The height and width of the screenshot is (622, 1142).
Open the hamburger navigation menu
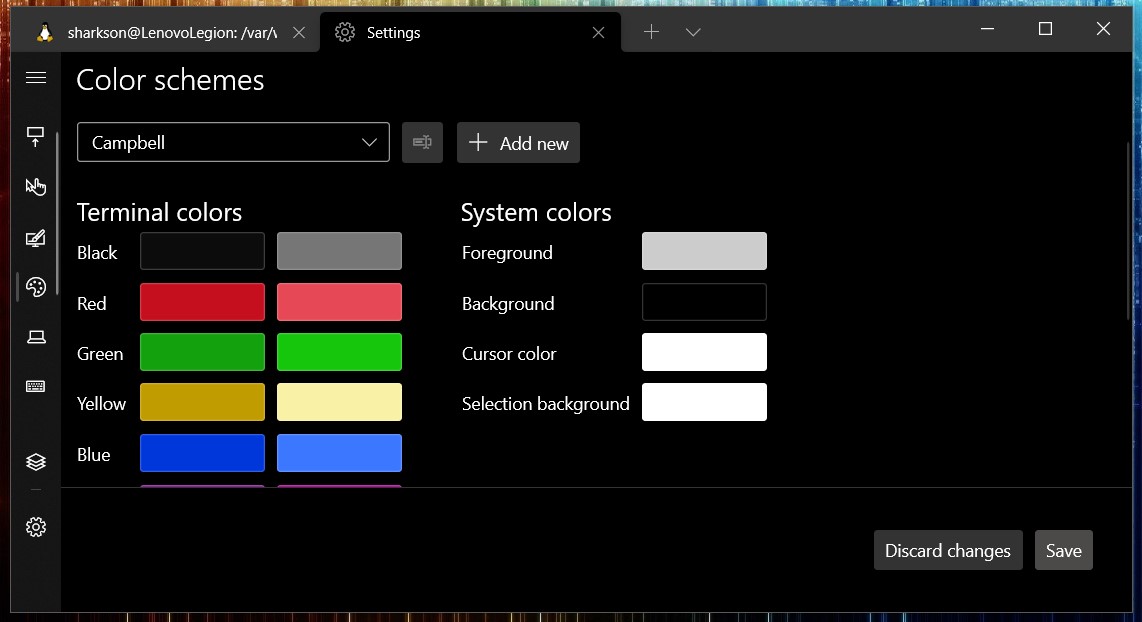[36, 78]
